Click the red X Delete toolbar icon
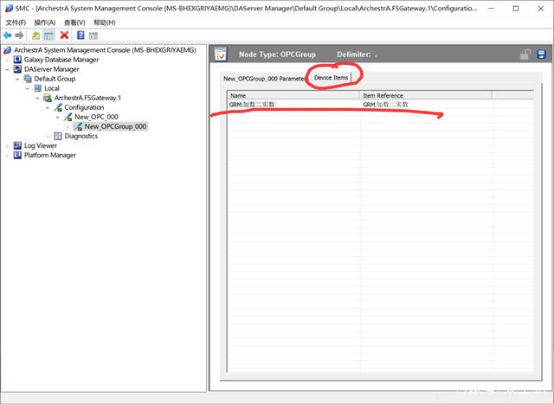554x404 pixels. [x=64, y=35]
